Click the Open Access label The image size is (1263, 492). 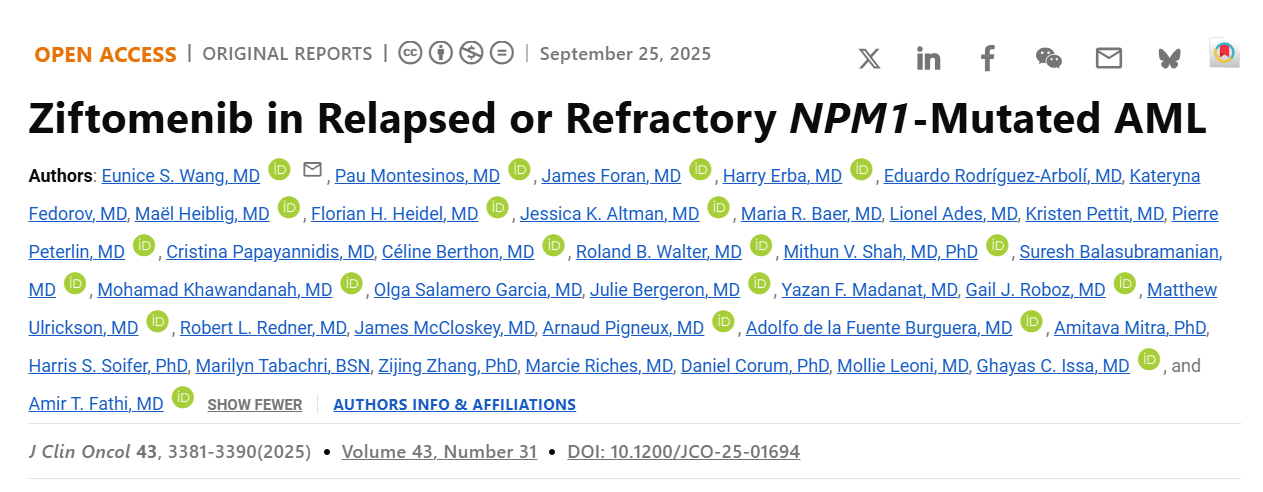click(106, 55)
